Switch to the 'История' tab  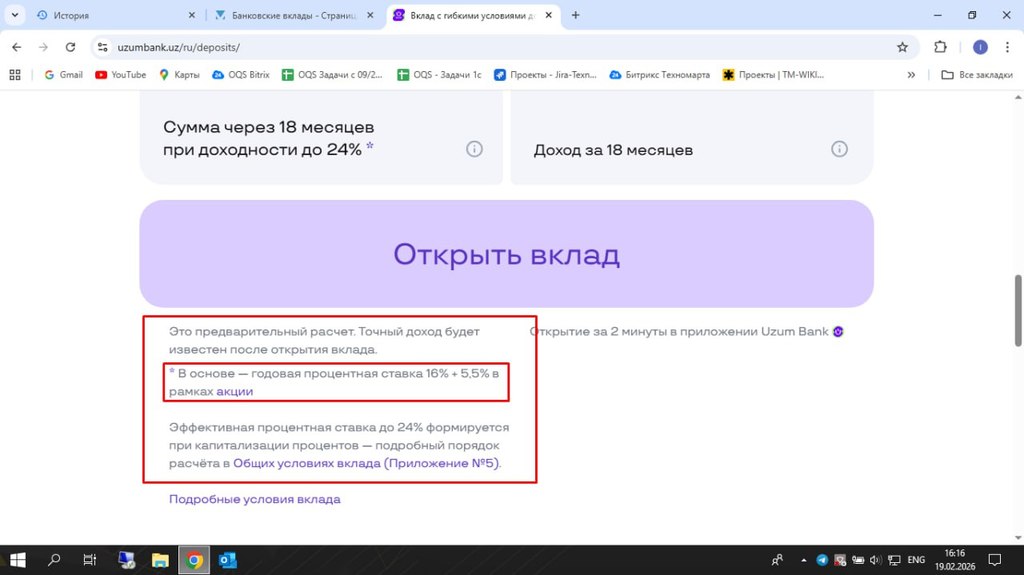(x=110, y=16)
